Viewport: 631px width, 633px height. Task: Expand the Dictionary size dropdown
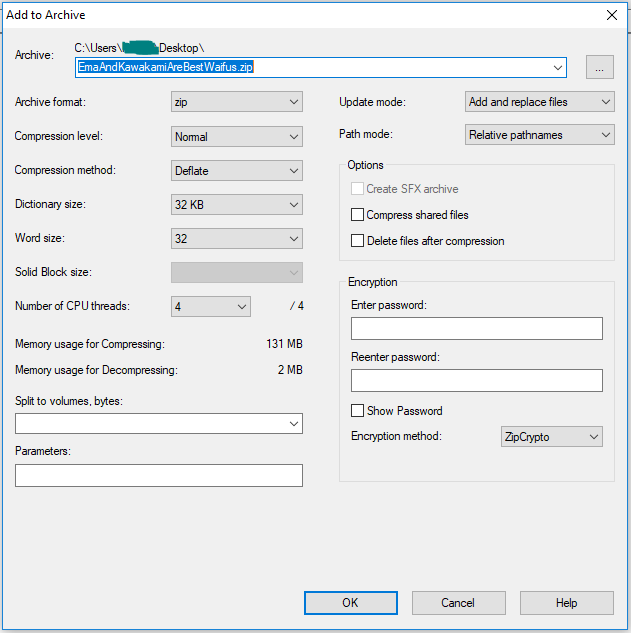[x=237, y=204]
